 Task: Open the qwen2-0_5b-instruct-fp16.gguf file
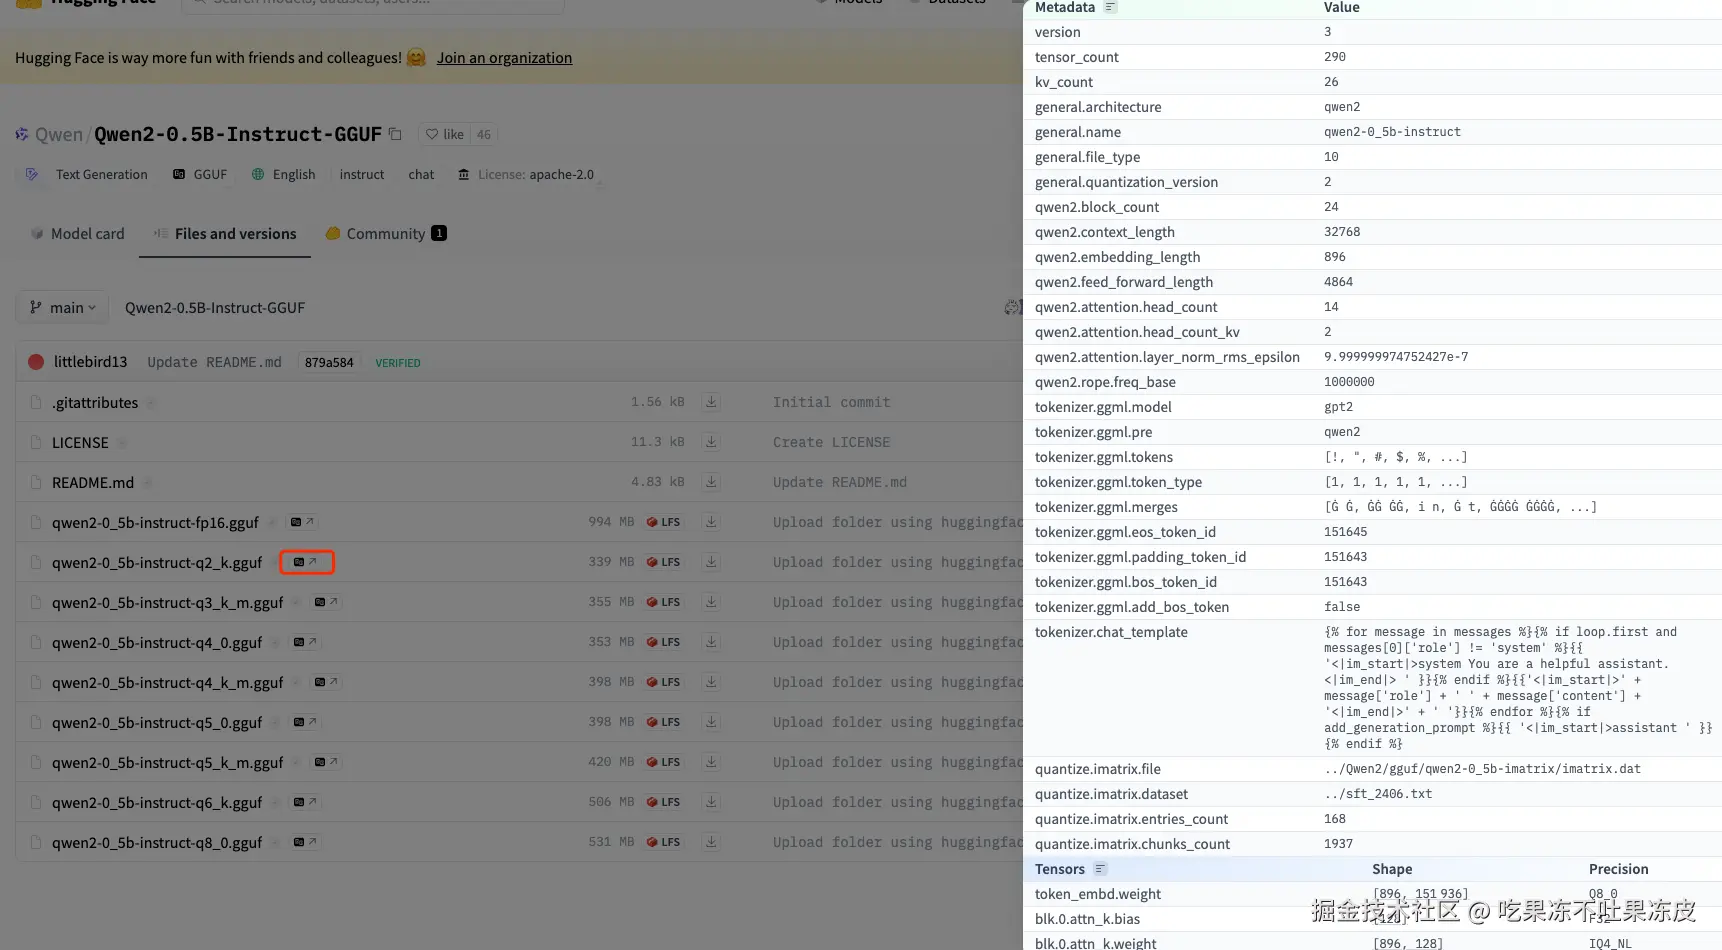pos(155,522)
